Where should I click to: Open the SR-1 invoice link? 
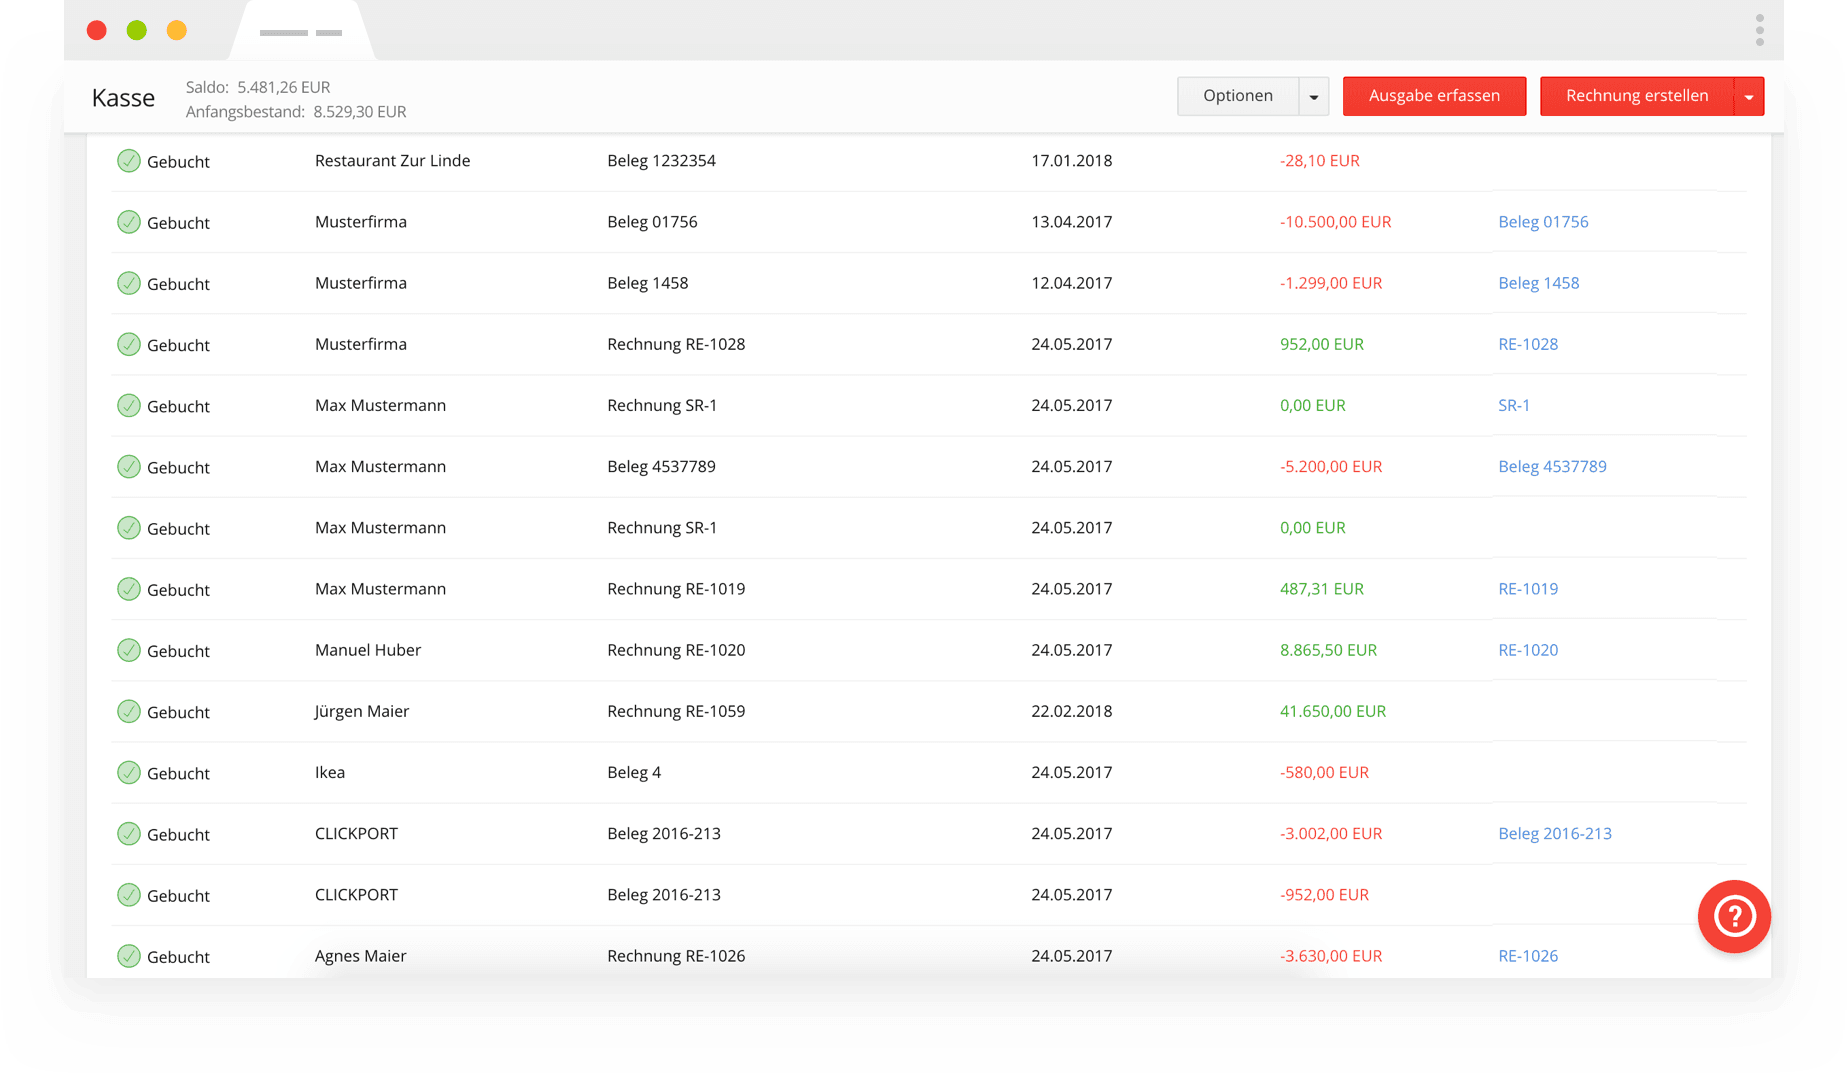(x=1513, y=406)
